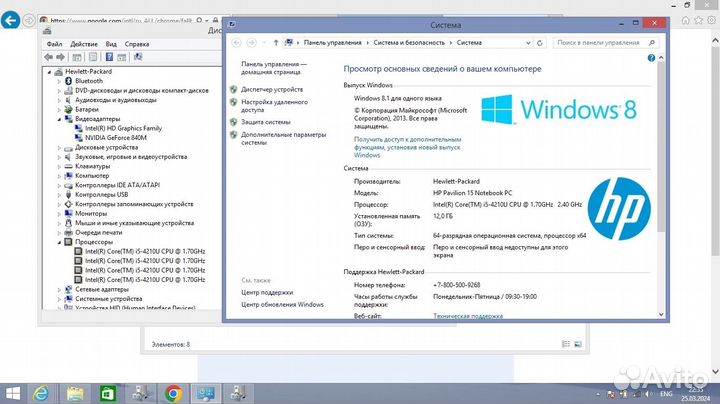The image size is (720, 404).
Task: Expand DVD-дисководы и дисководы компакт-дисков node
Action: pyautogui.click(x=59, y=91)
